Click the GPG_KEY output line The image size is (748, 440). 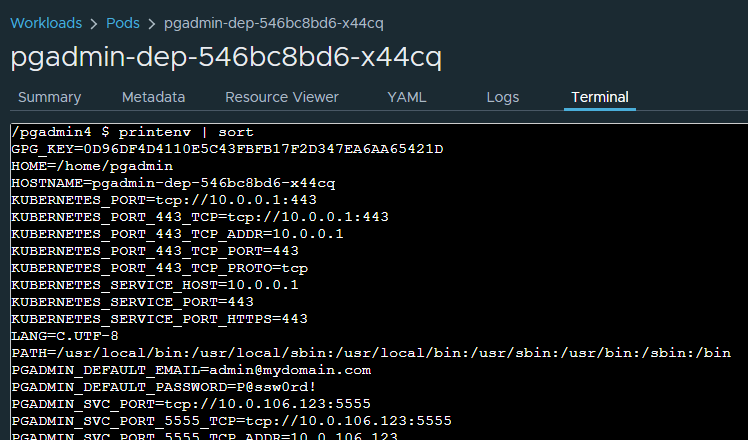click(228, 149)
